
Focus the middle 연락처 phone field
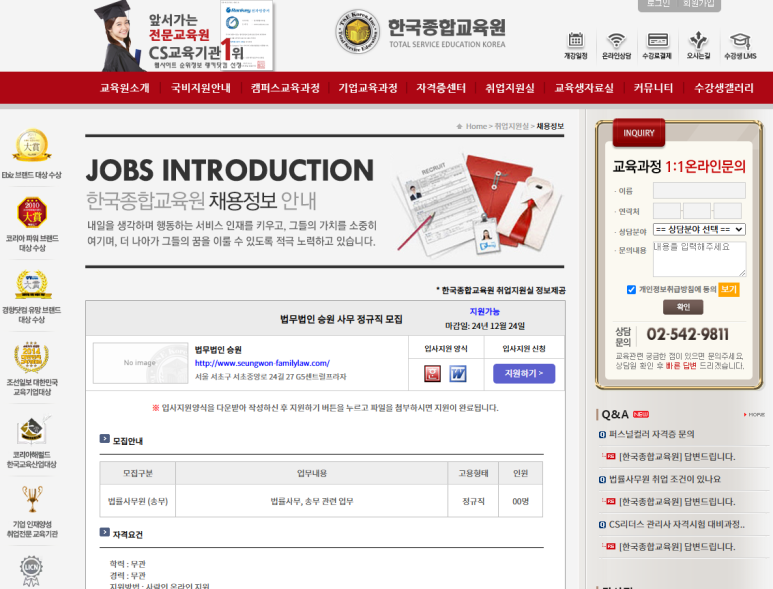pos(697,211)
